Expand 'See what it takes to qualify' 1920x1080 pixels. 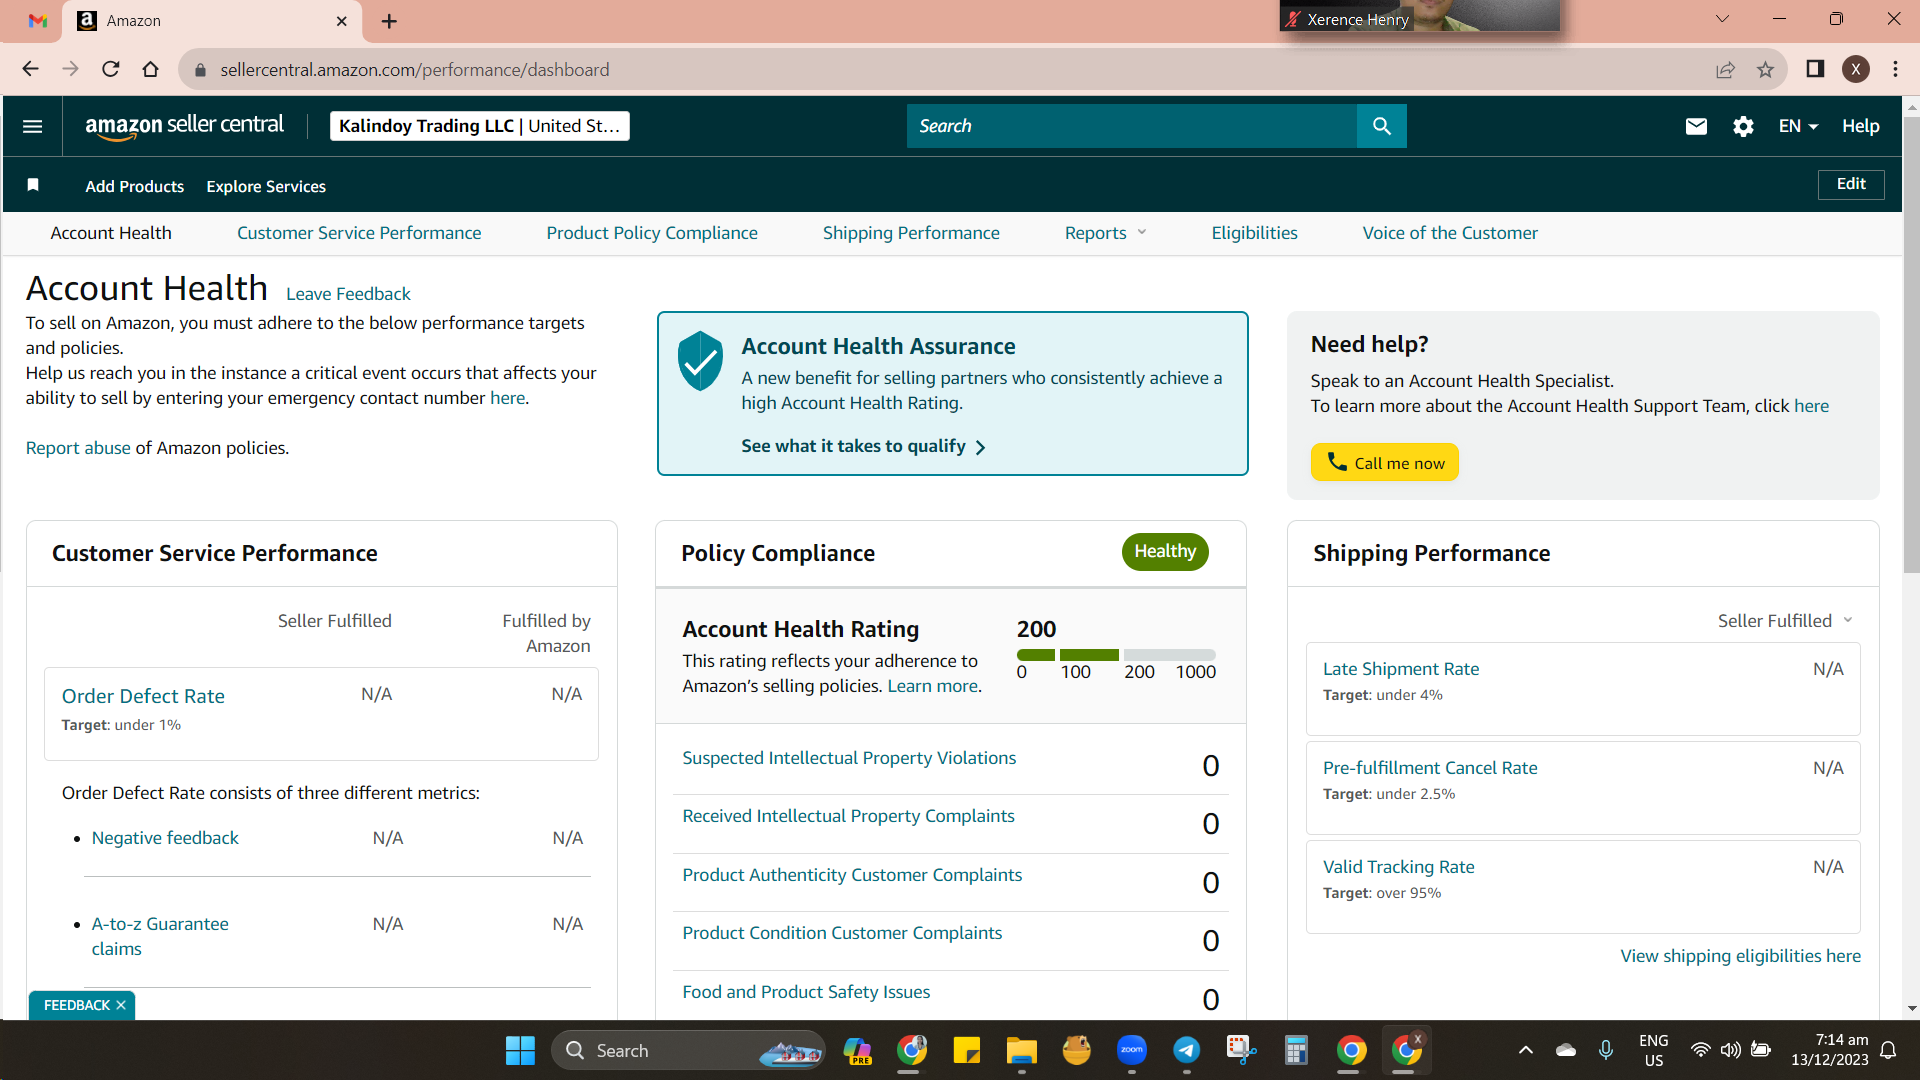coord(863,446)
